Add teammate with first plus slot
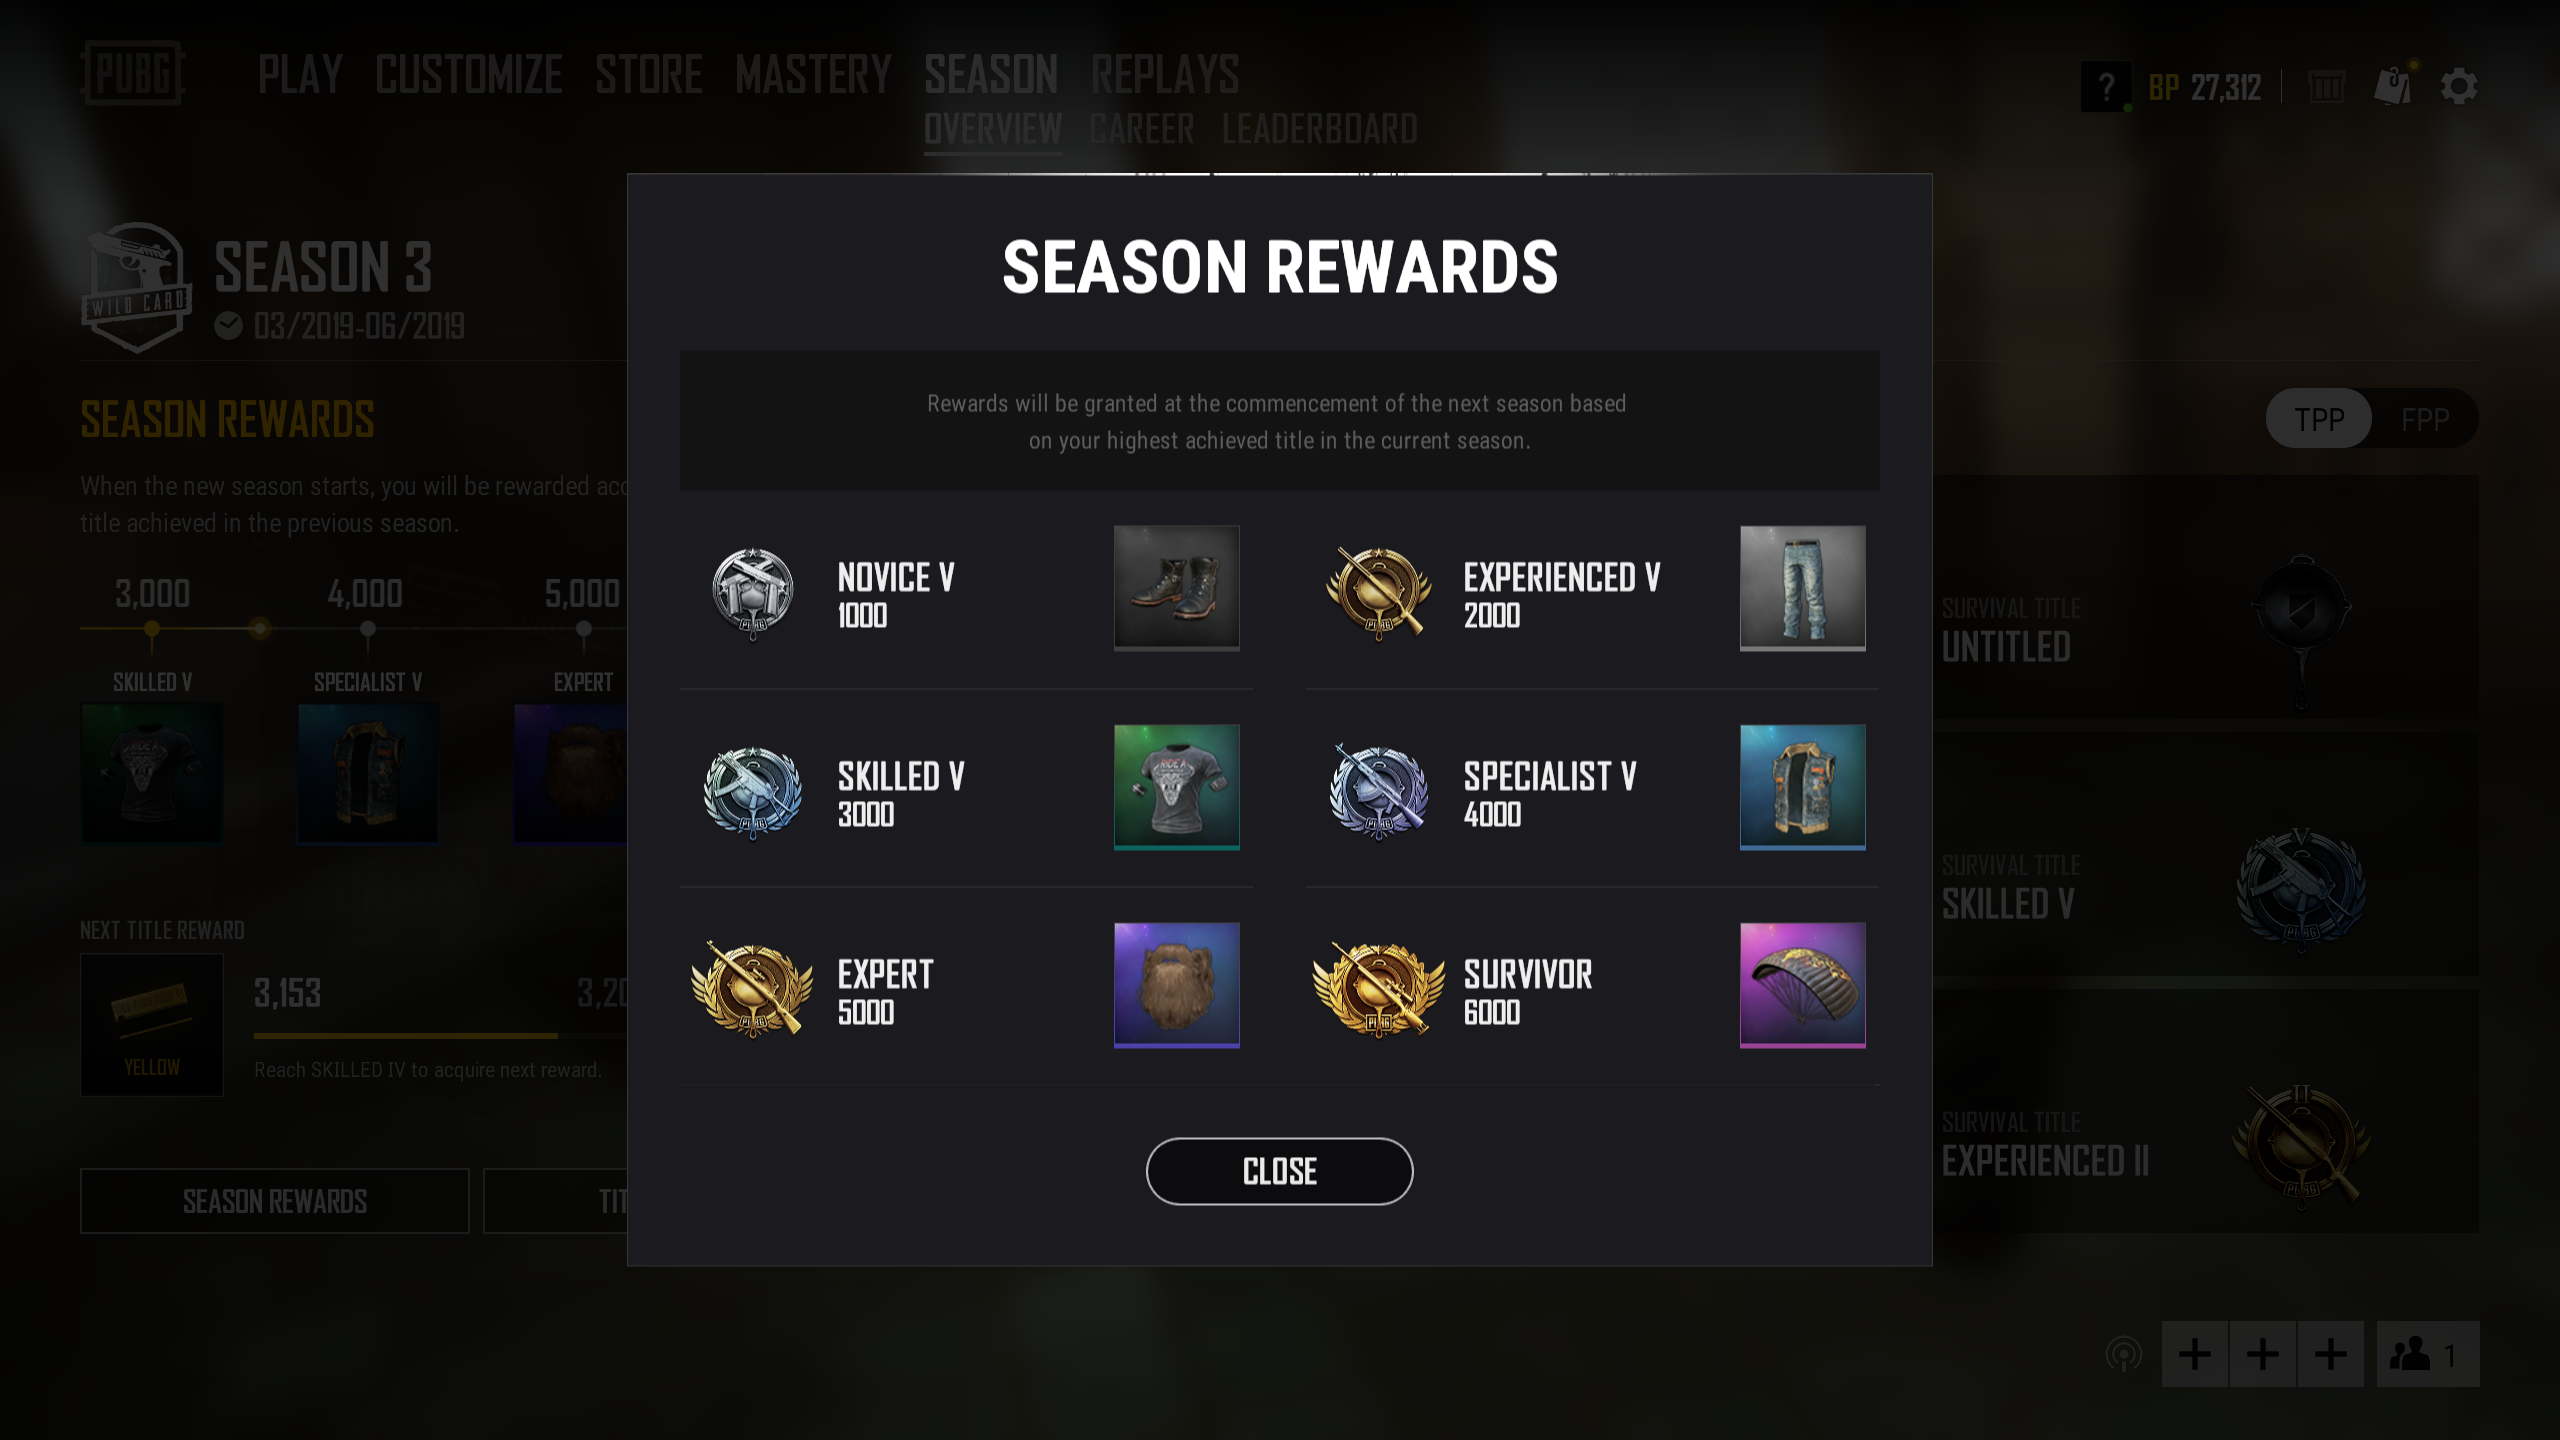The image size is (2560, 1440). [2195, 1354]
